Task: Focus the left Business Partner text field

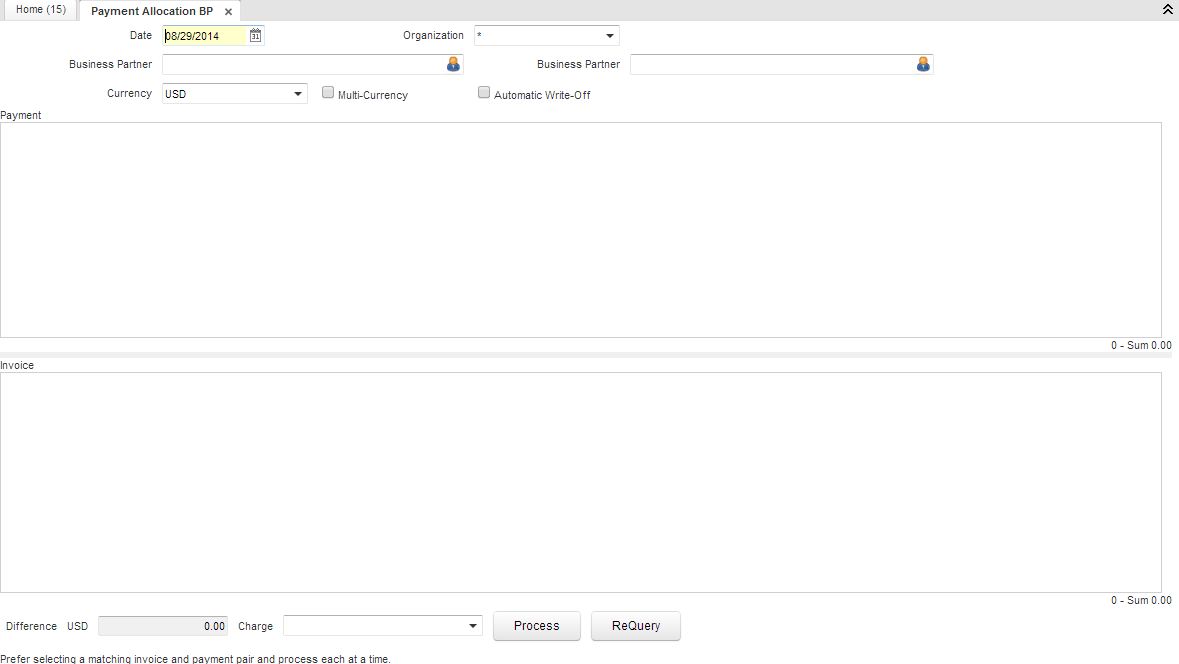Action: (302, 64)
